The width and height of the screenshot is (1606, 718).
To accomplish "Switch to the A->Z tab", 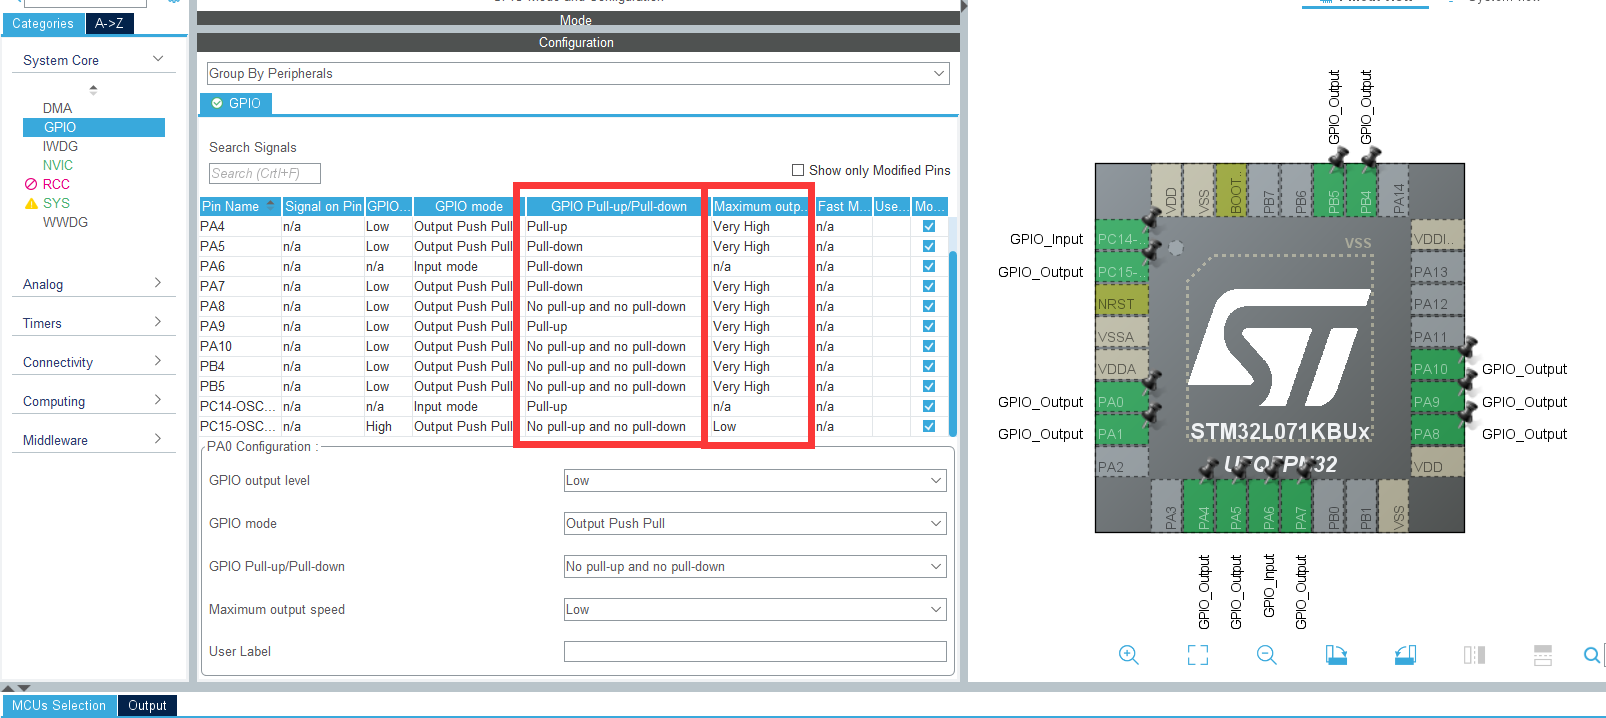I will [110, 24].
